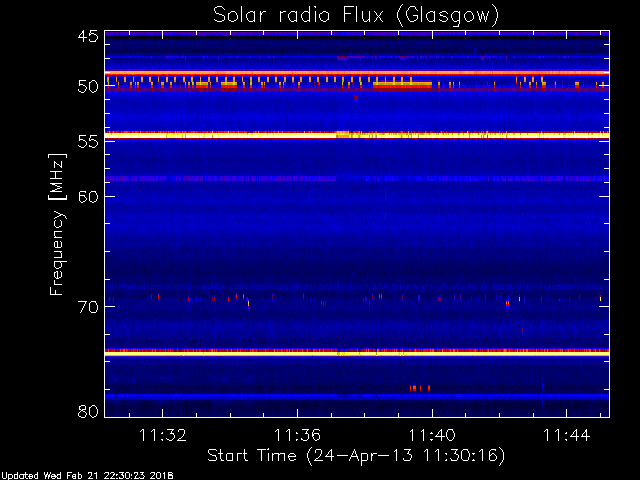Click the 11:40 time tick label
Viewport: 640px width, 480px height.
pos(432,435)
